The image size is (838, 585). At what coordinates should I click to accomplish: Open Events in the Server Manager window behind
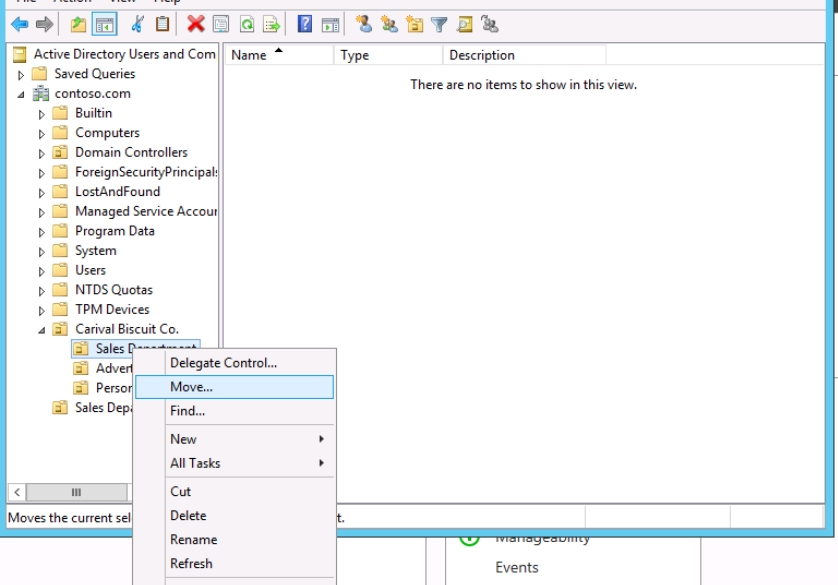[517, 567]
